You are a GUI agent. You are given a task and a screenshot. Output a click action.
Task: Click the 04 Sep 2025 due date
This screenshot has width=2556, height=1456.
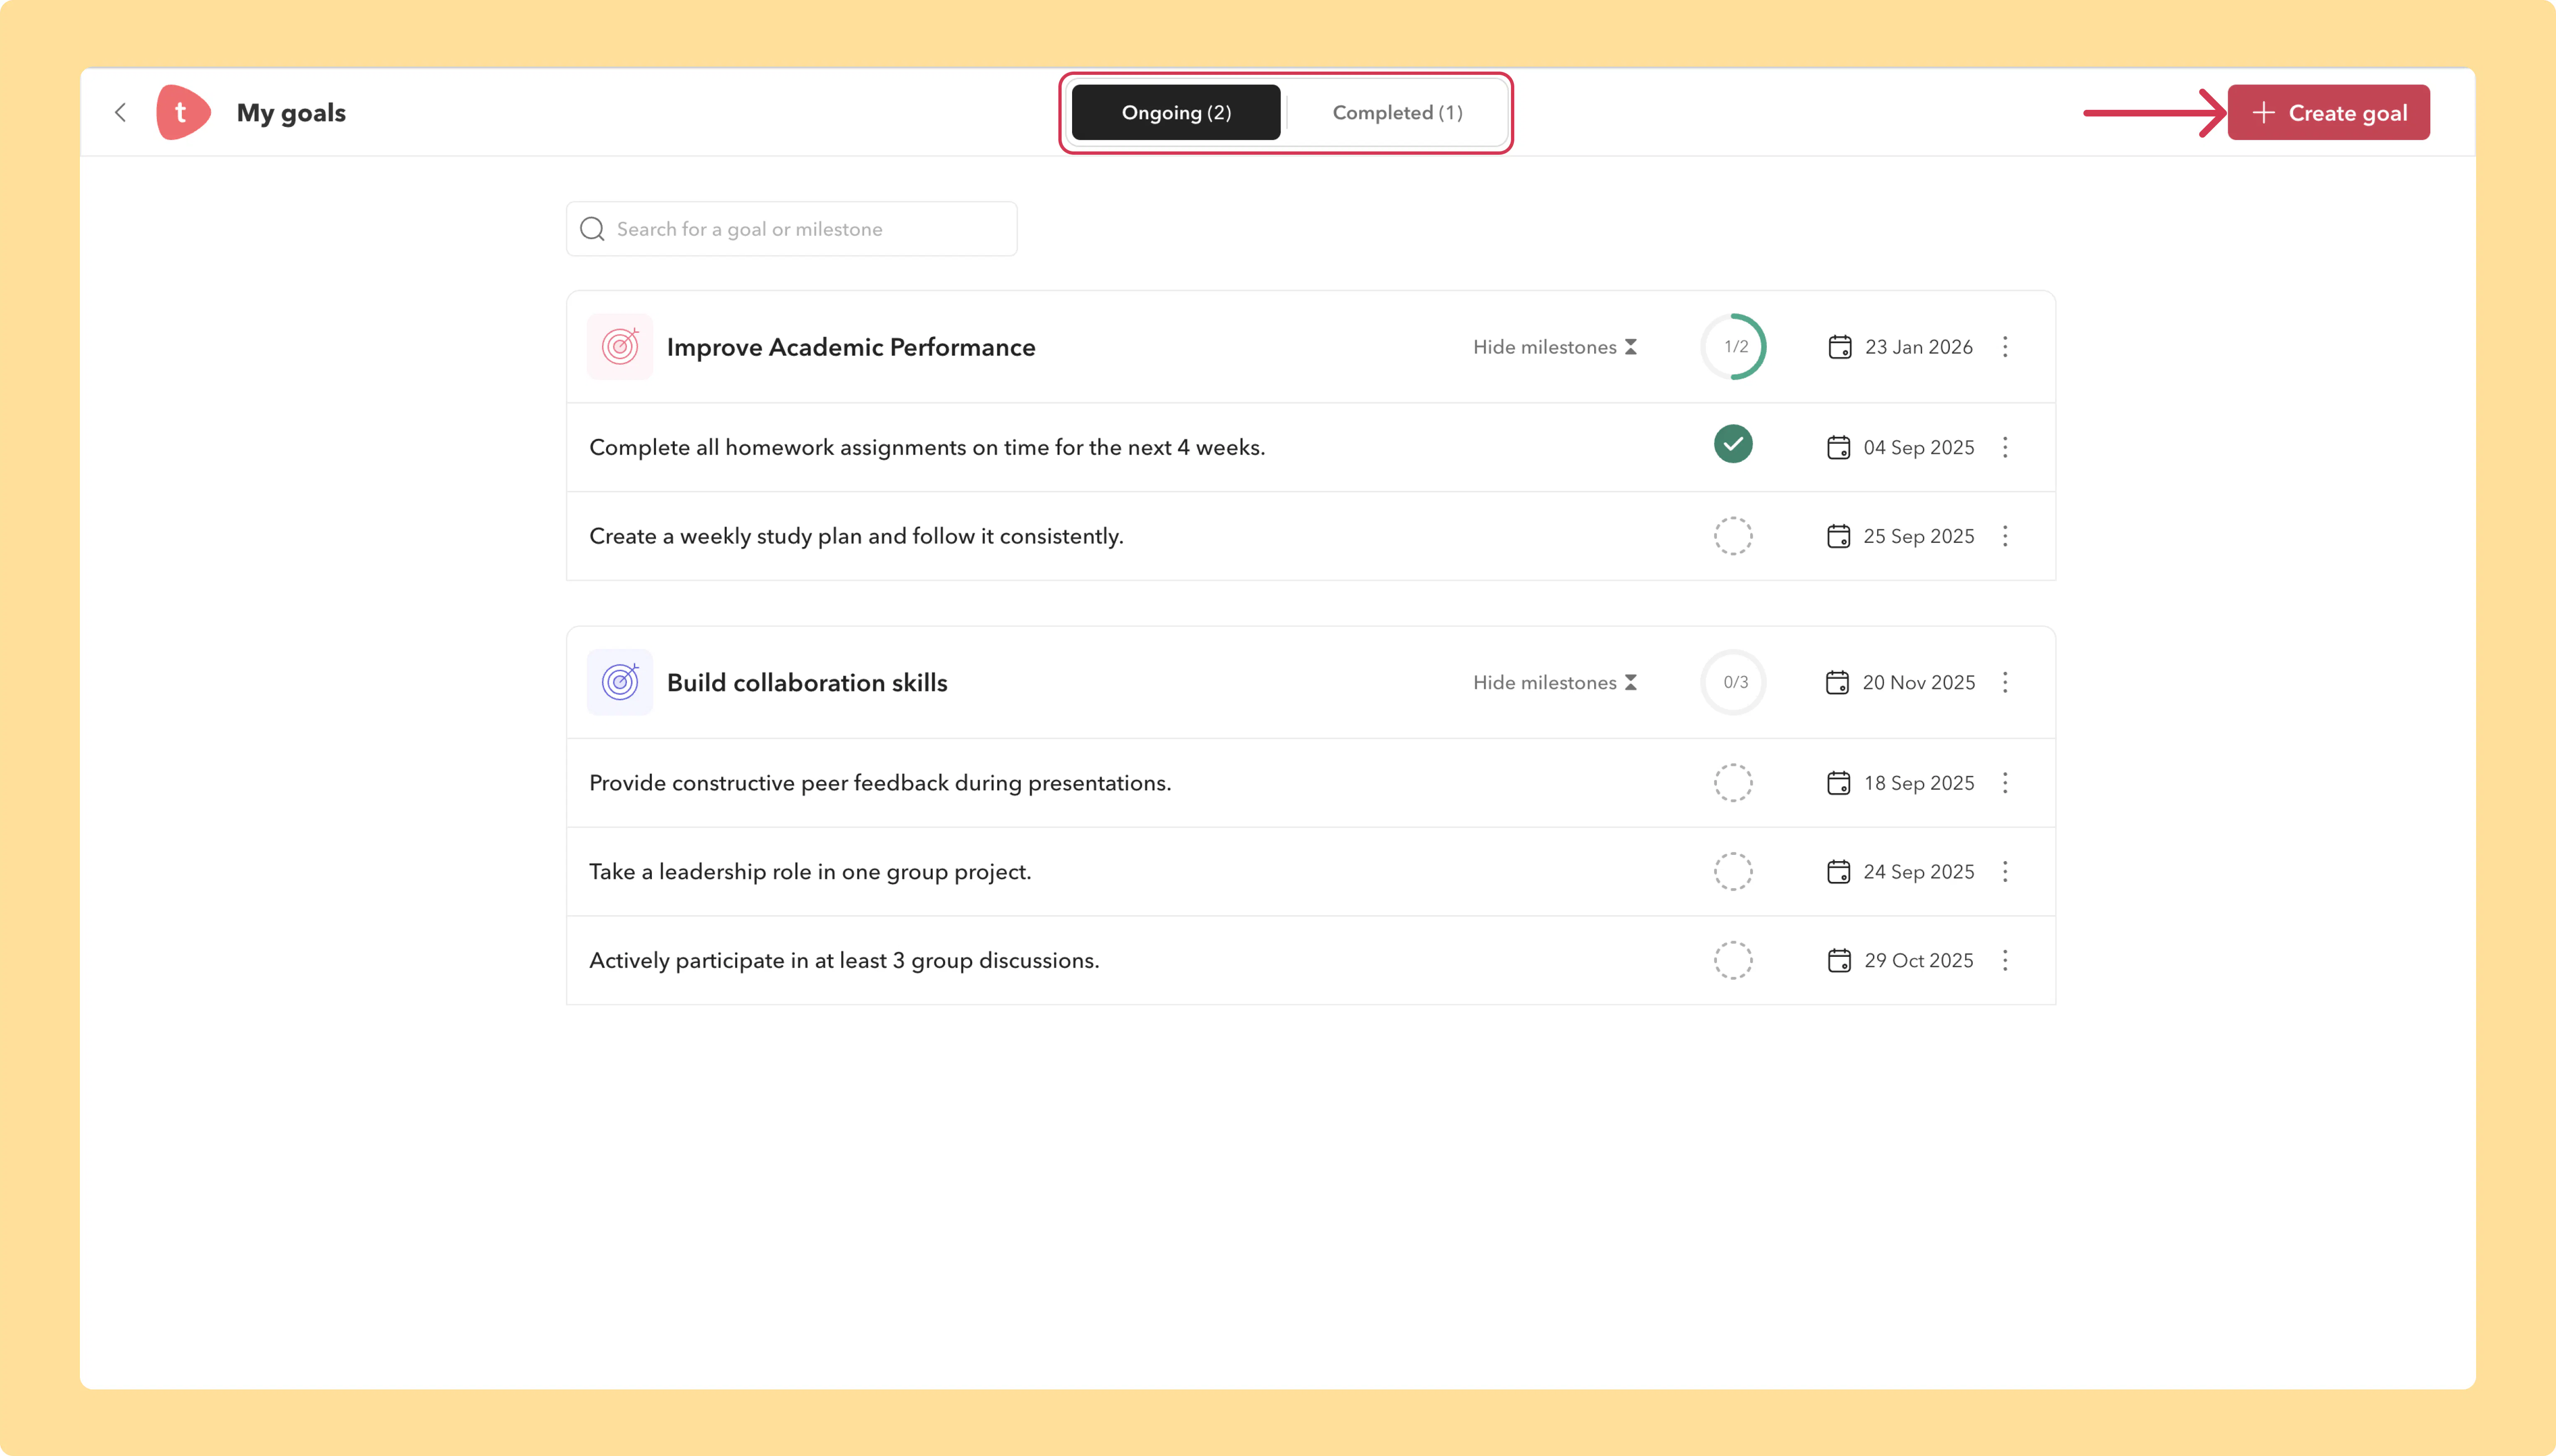click(1919, 447)
